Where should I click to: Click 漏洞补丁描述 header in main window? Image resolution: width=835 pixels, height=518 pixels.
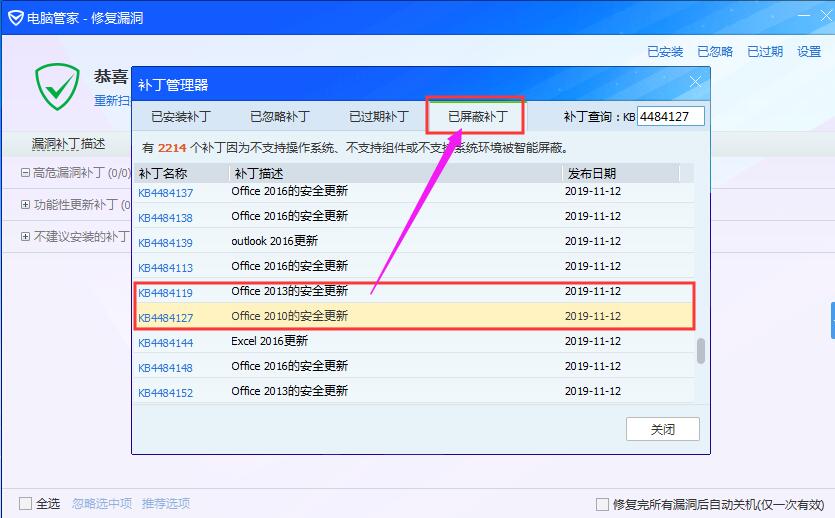[x=69, y=144]
